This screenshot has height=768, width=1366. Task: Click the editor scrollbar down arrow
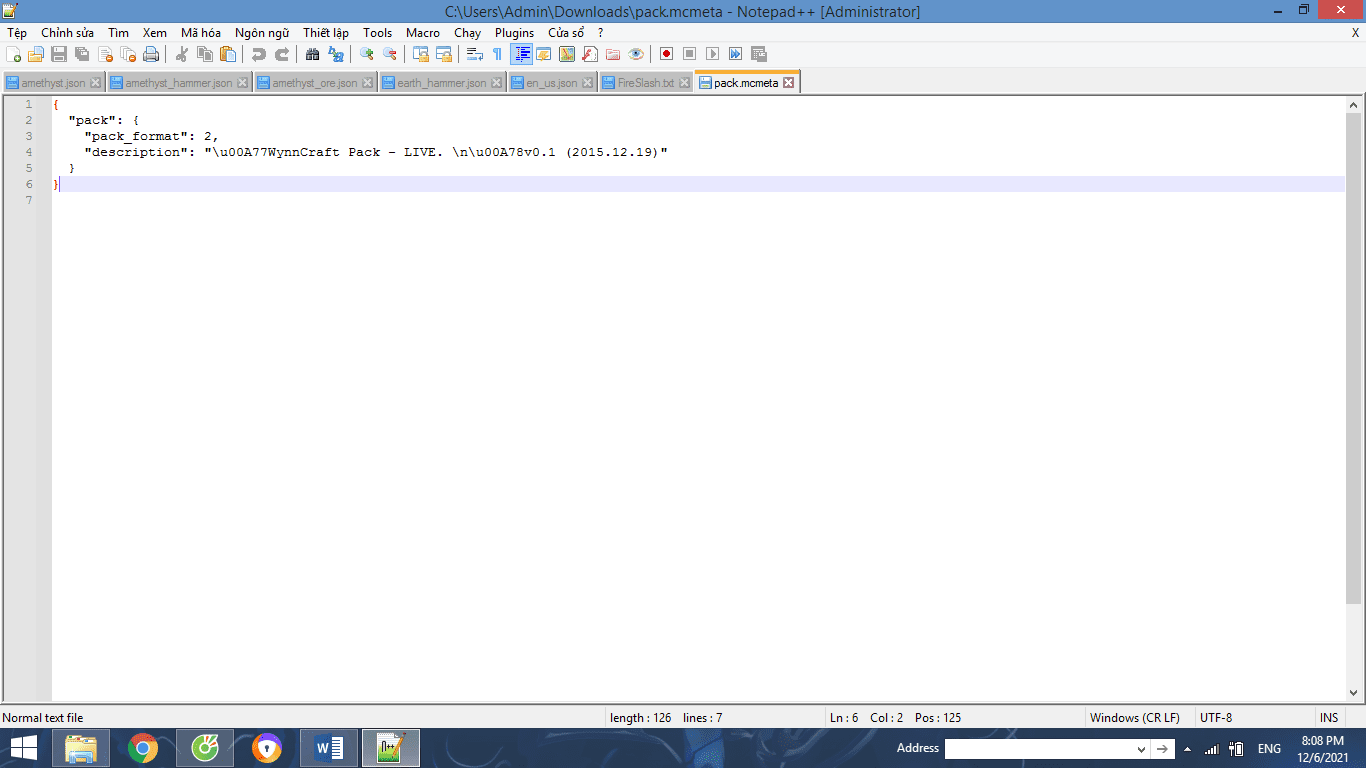pos(1354,693)
